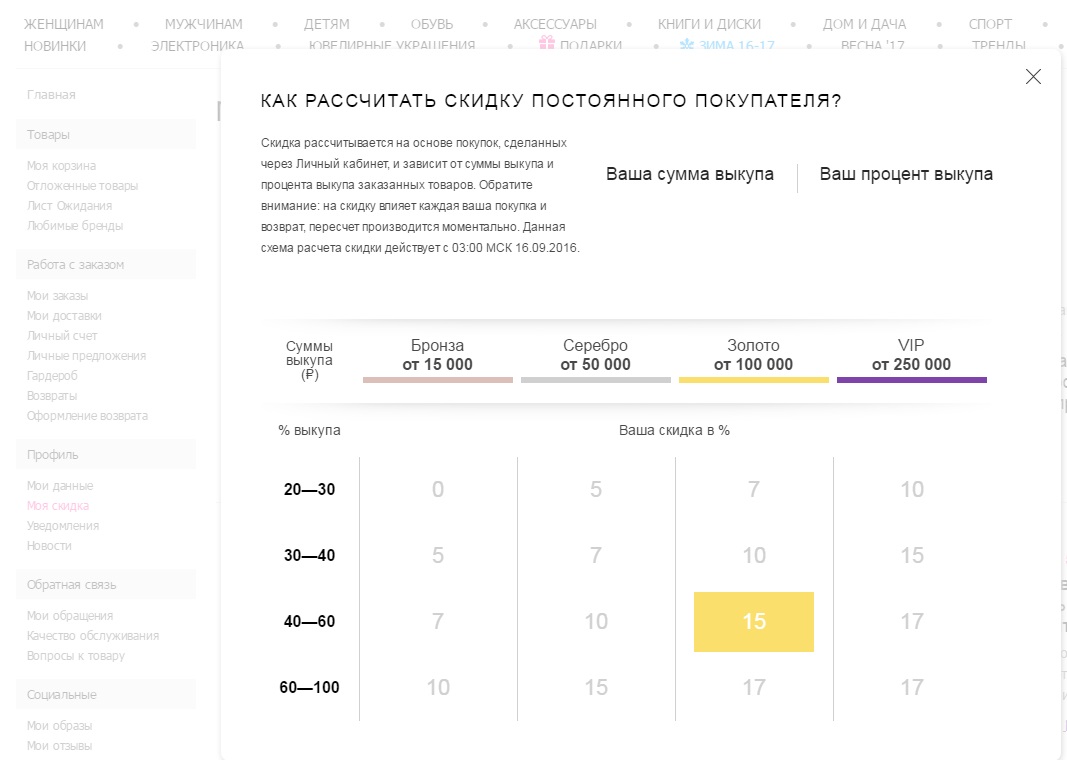Go to the Книги и диски section
This screenshot has width=1067, height=760.
click(709, 24)
